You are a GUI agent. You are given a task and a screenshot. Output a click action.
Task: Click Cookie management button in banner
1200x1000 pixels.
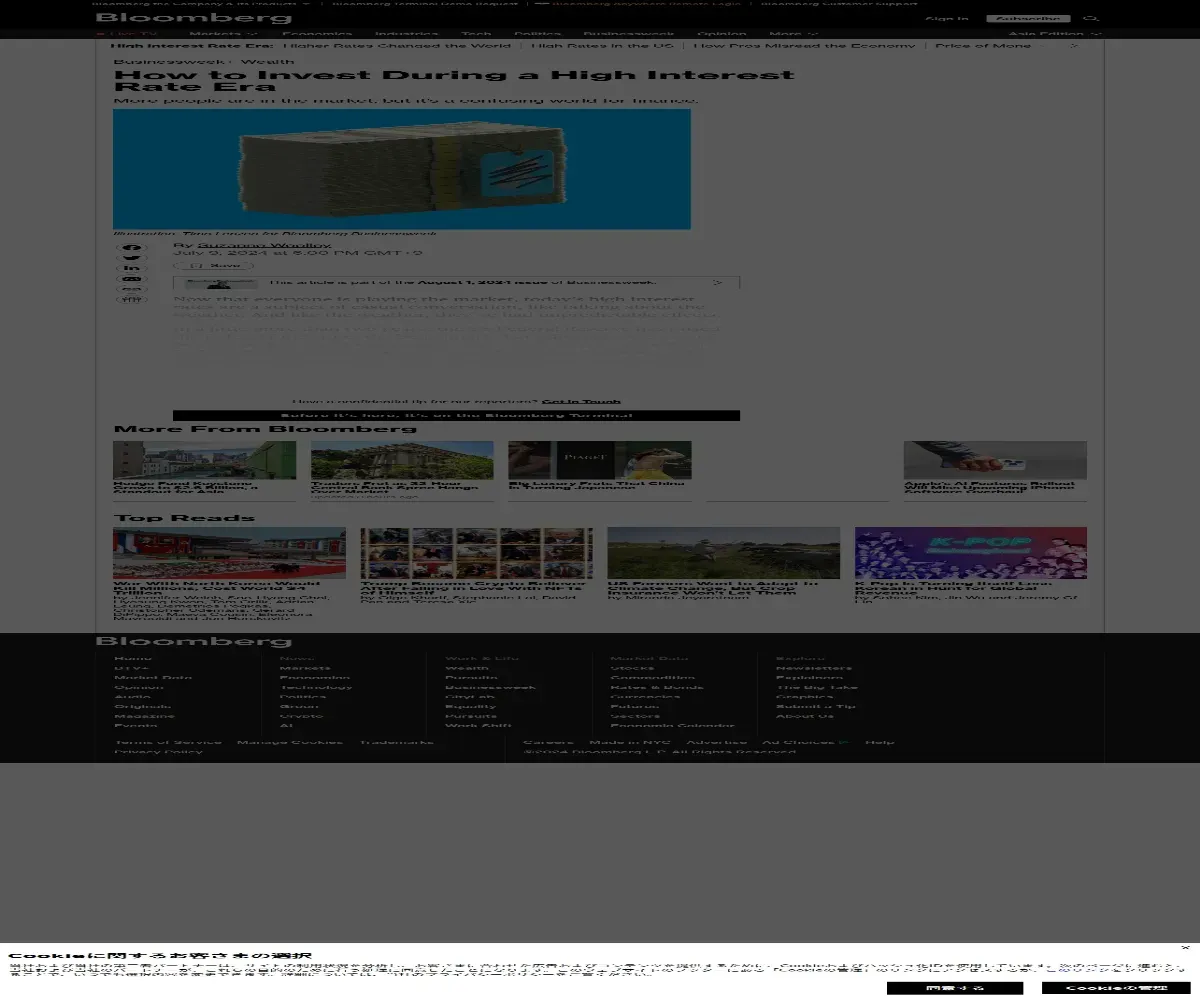(1116, 988)
